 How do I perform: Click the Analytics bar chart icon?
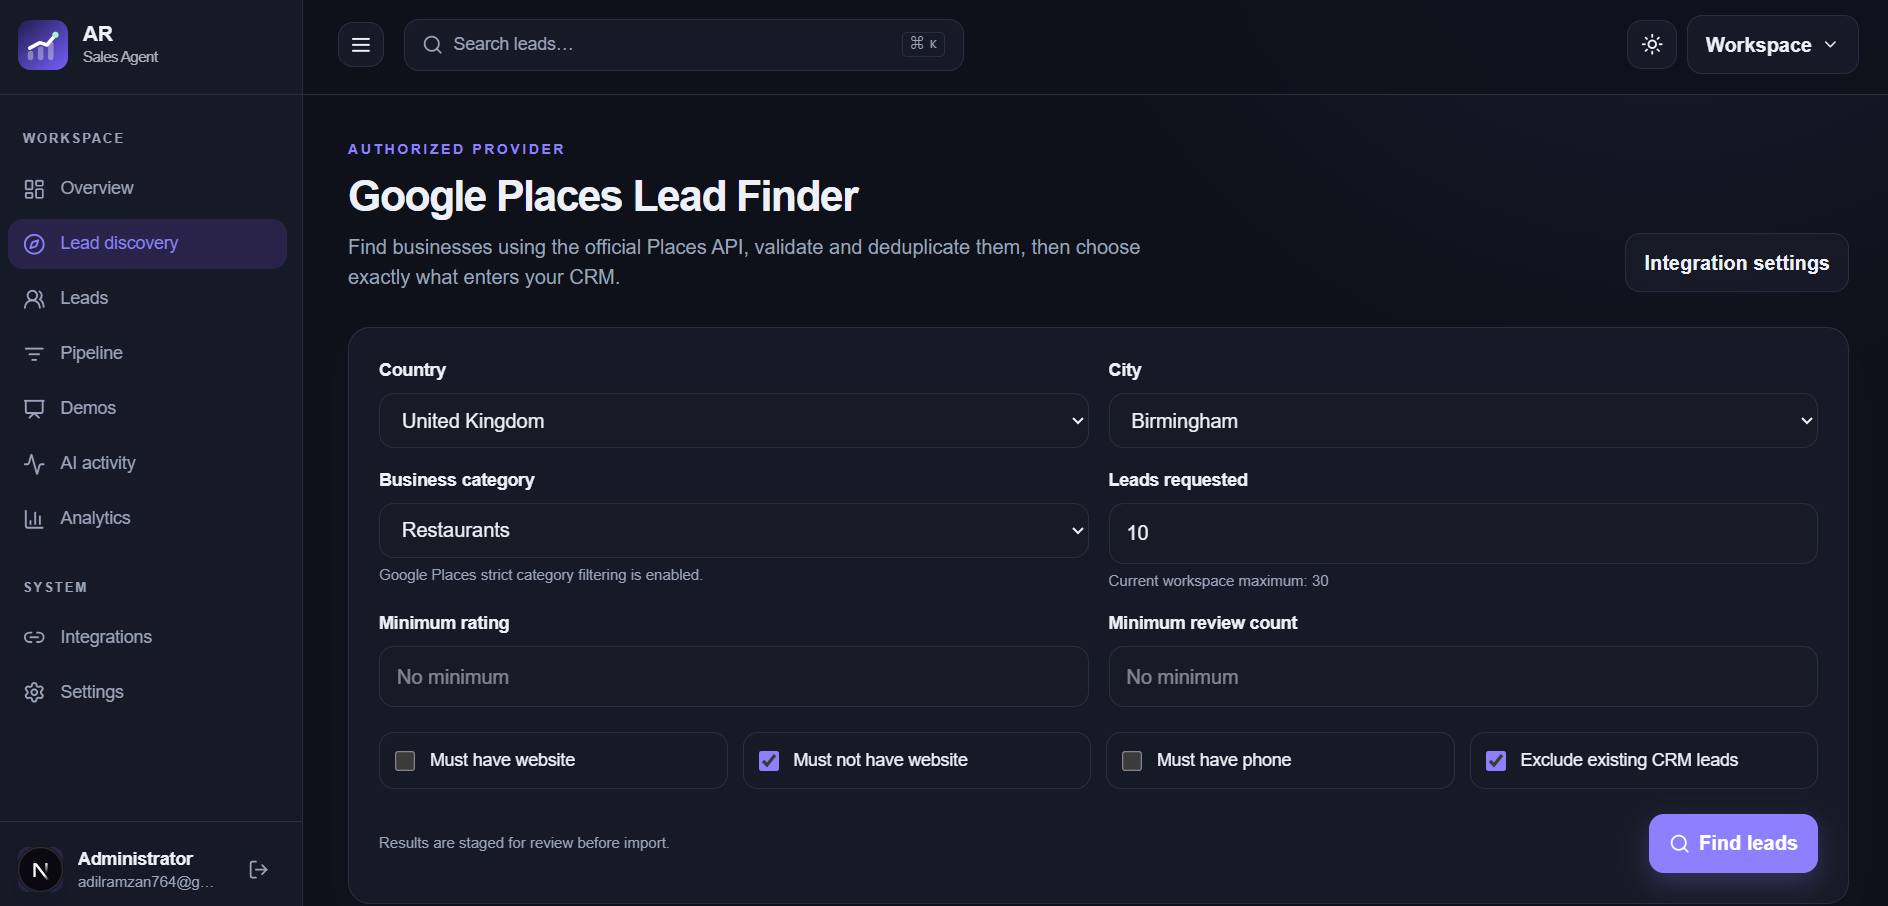click(34, 519)
